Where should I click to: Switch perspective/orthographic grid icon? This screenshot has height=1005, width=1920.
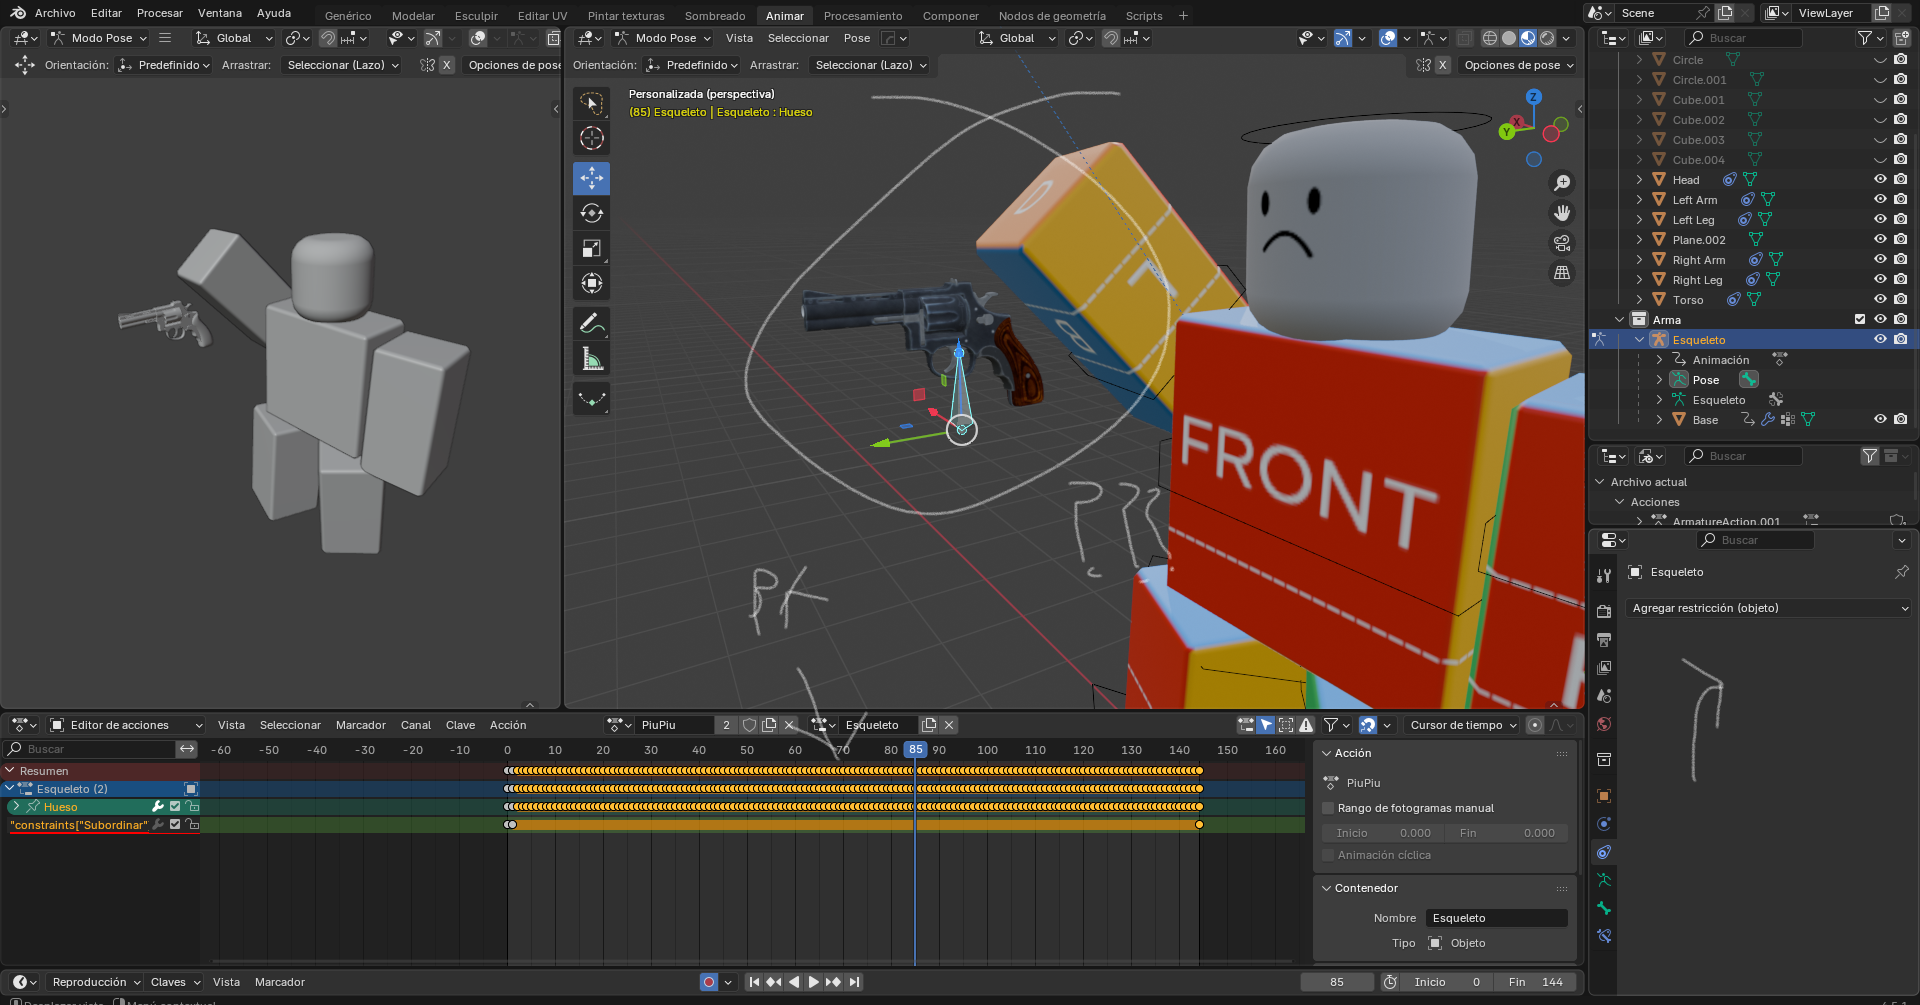[1561, 273]
